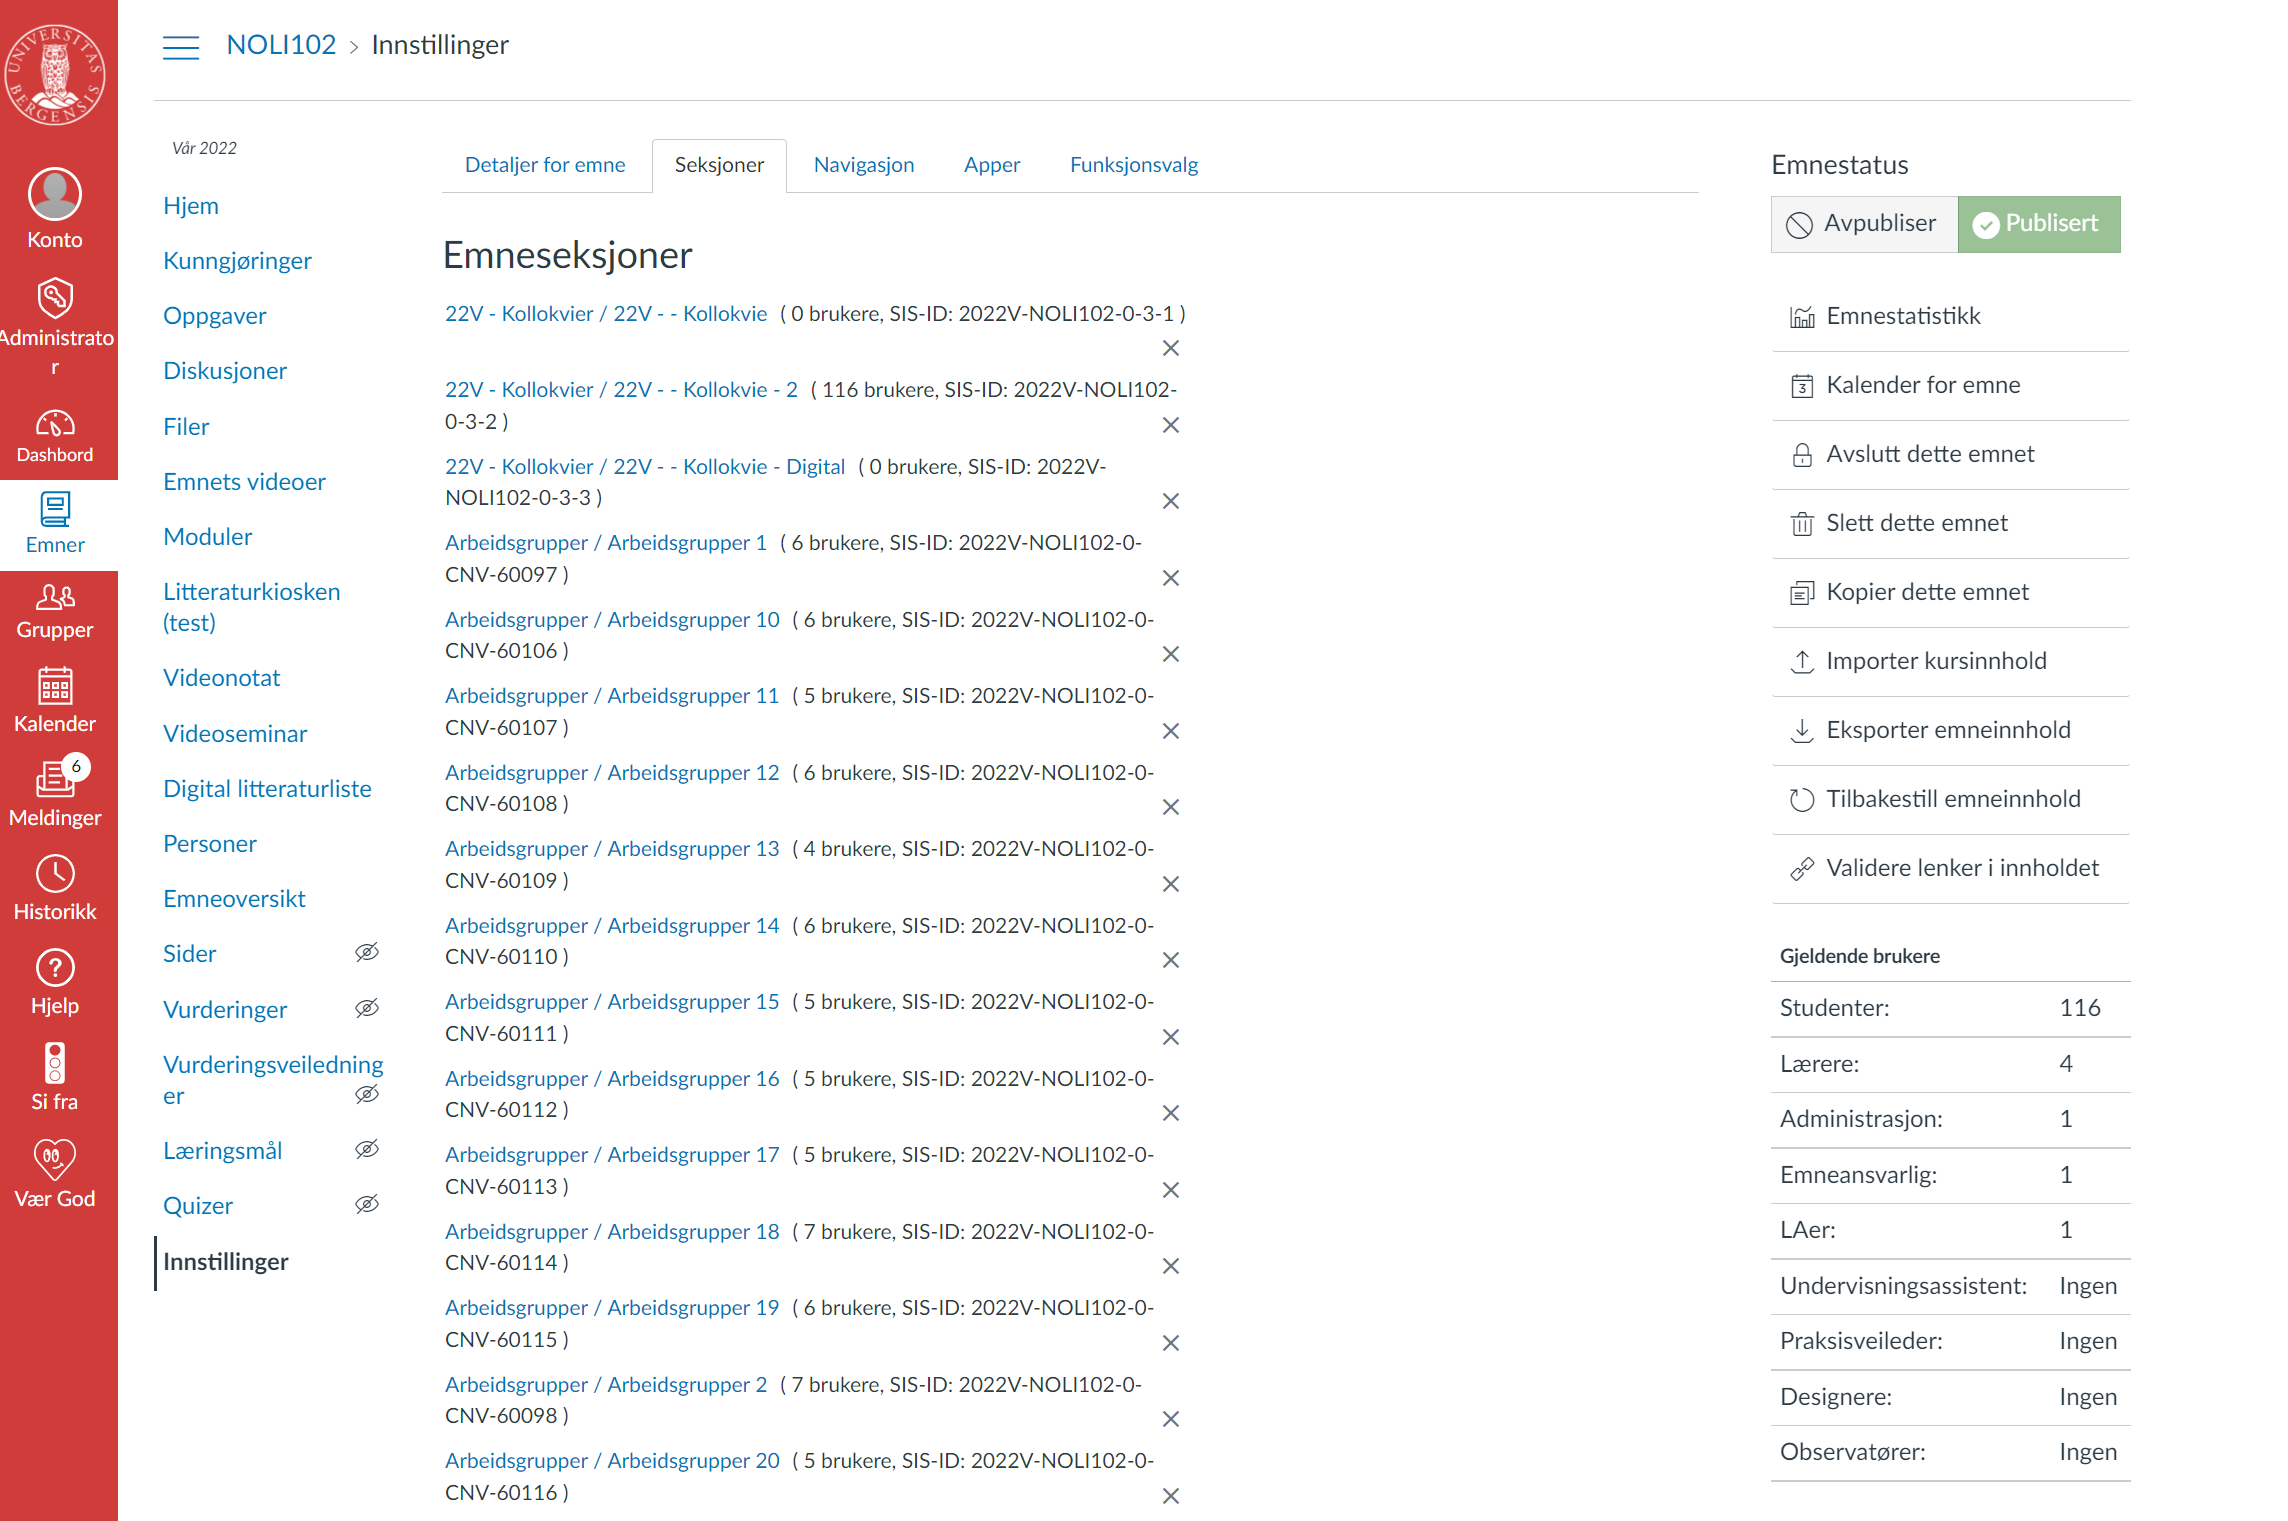
Task: Open Emnets videoer link
Action: tap(244, 482)
